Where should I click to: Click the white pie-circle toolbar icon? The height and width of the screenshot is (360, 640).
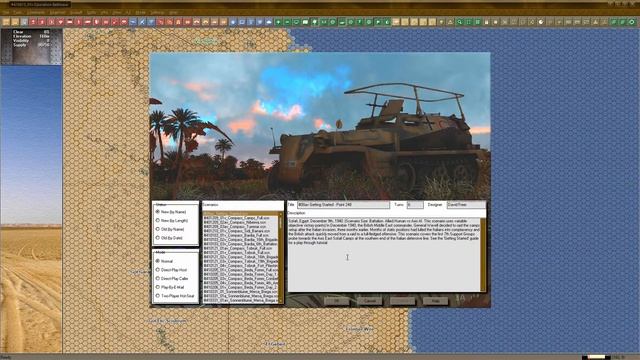pos(541,22)
